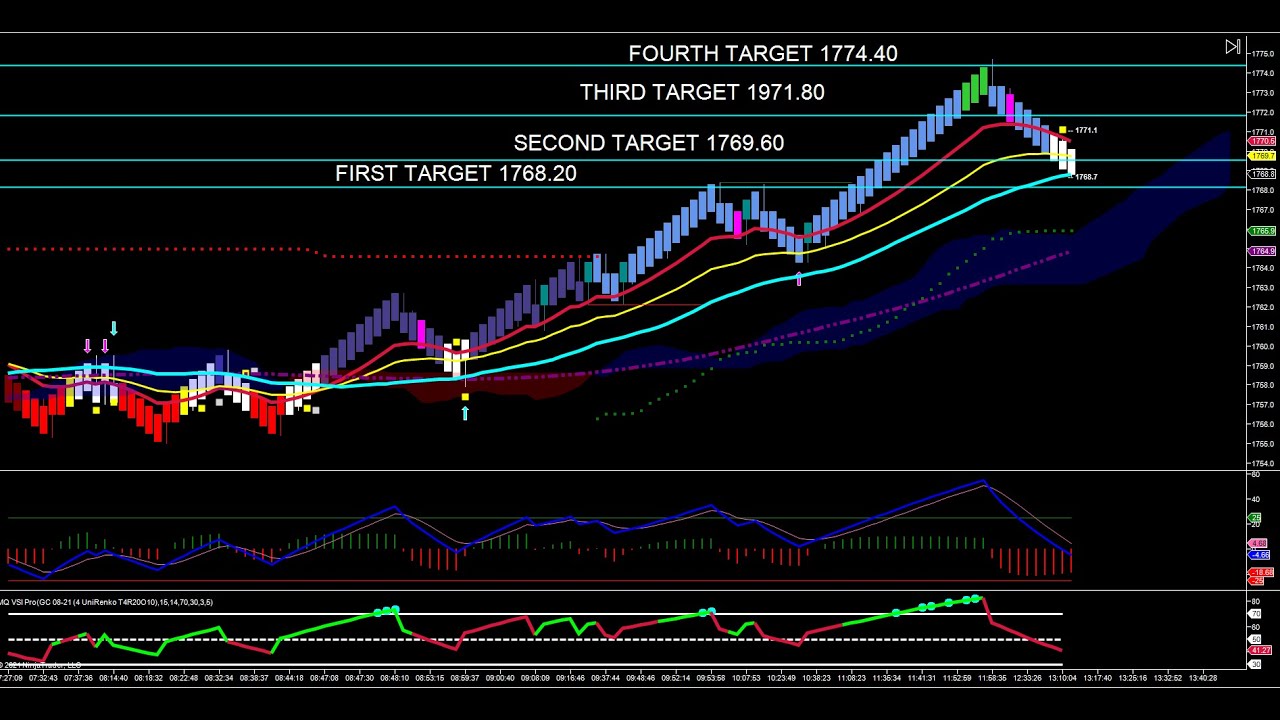Viewport: 1280px width, 720px height.
Task: Toggle the cyan up arrow below the pullback candle
Action: pyautogui.click(x=465, y=413)
